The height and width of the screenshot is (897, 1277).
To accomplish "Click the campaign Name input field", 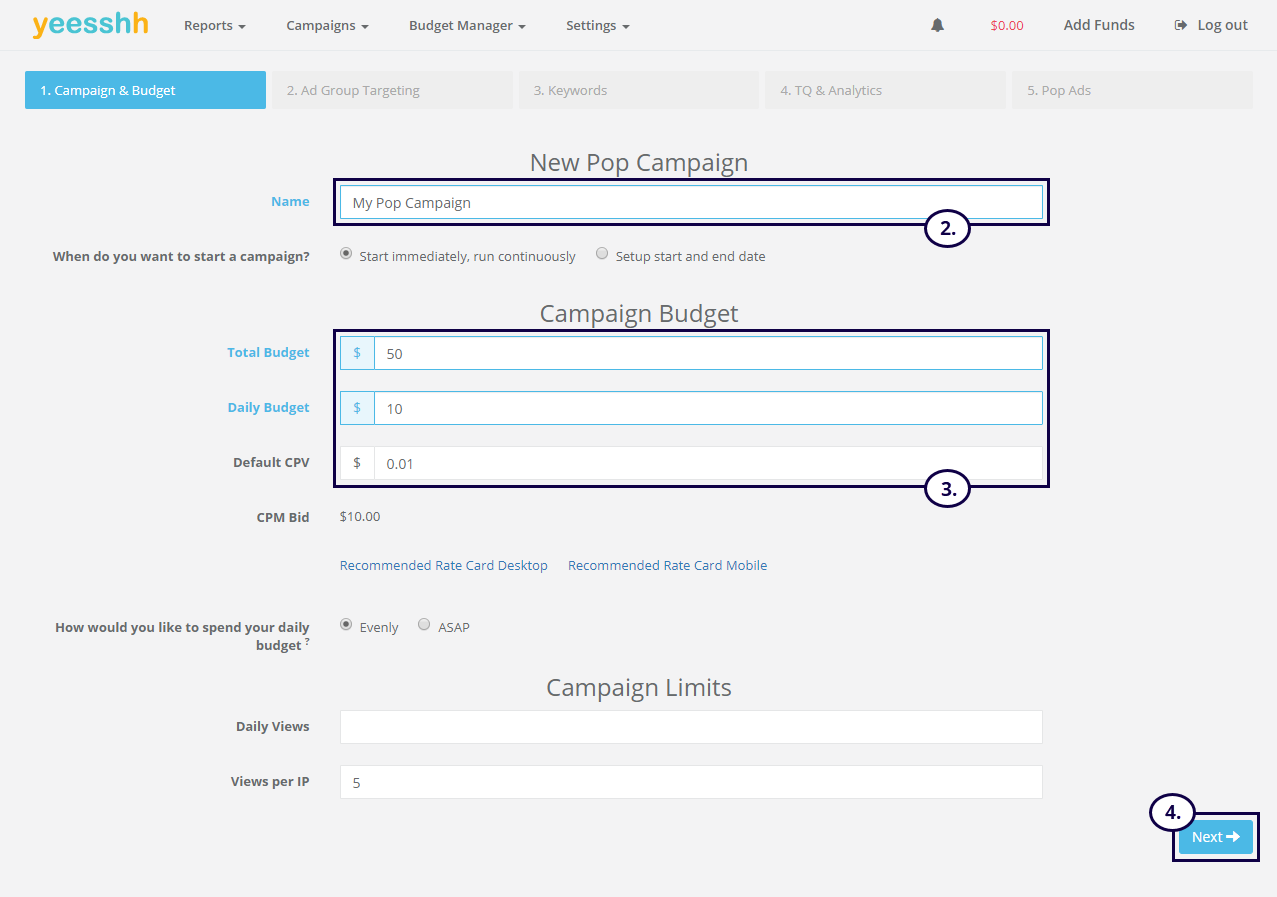I will (x=690, y=202).
